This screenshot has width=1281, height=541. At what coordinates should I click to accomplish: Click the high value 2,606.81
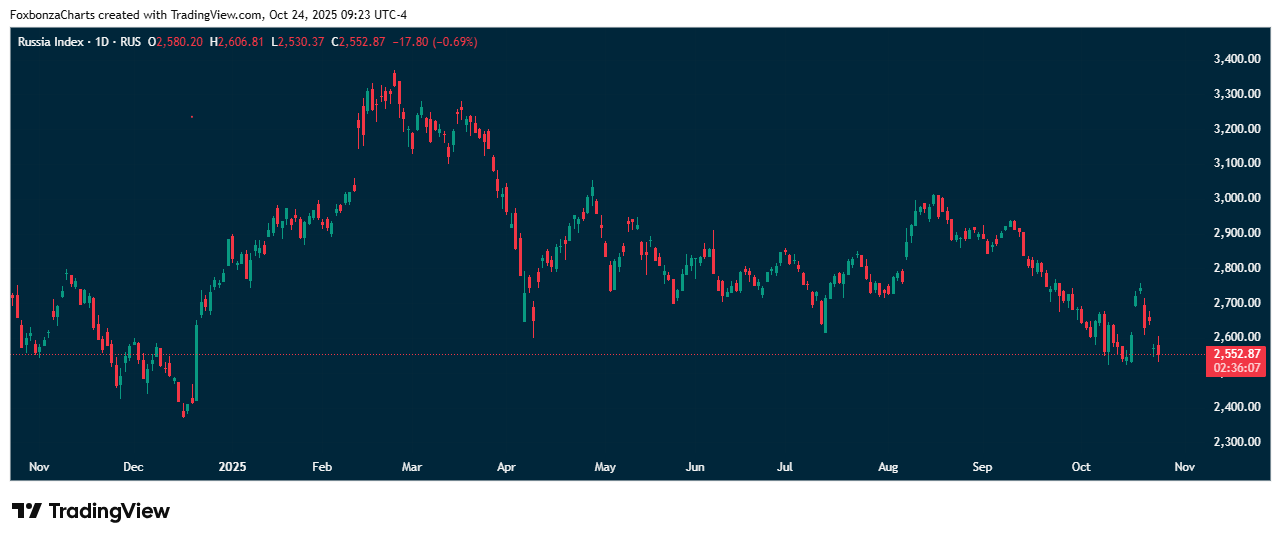(x=242, y=42)
